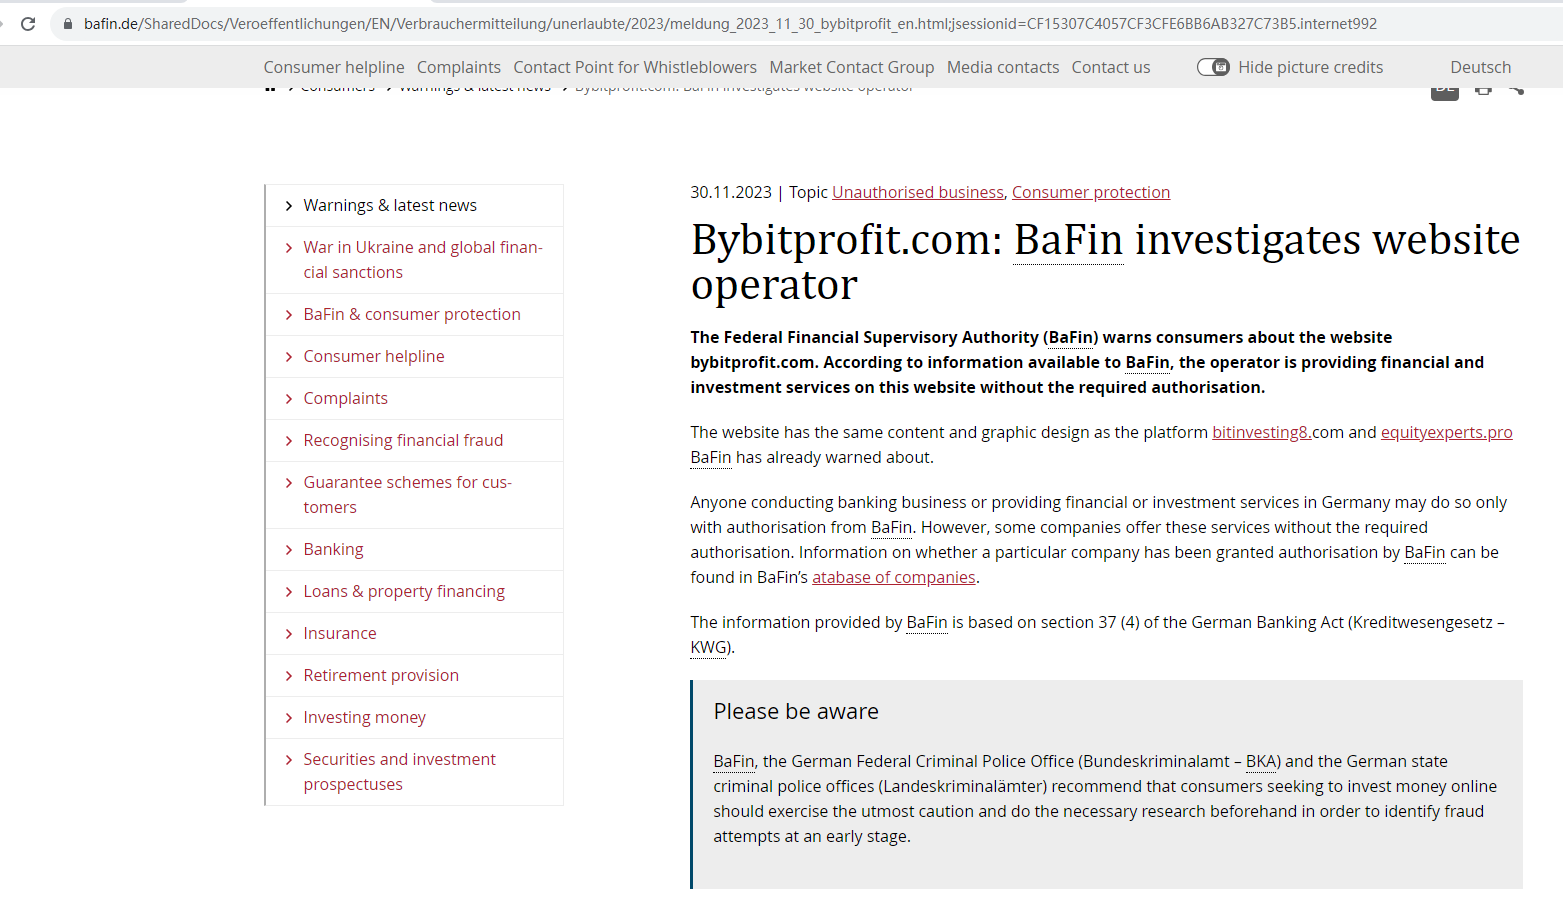1563x921 pixels.
Task: Click the publication date 30.11.2023
Action: click(x=731, y=192)
